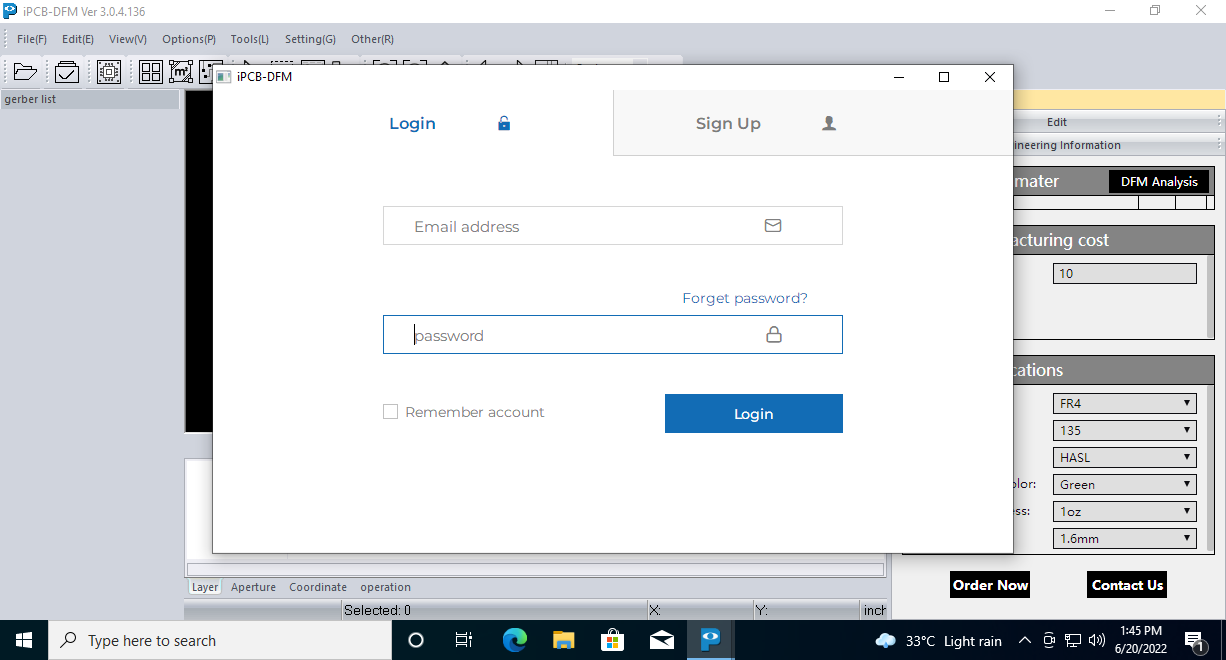Open the Tools(L) menu
Image resolution: width=1226 pixels, height=660 pixels.
(250, 39)
